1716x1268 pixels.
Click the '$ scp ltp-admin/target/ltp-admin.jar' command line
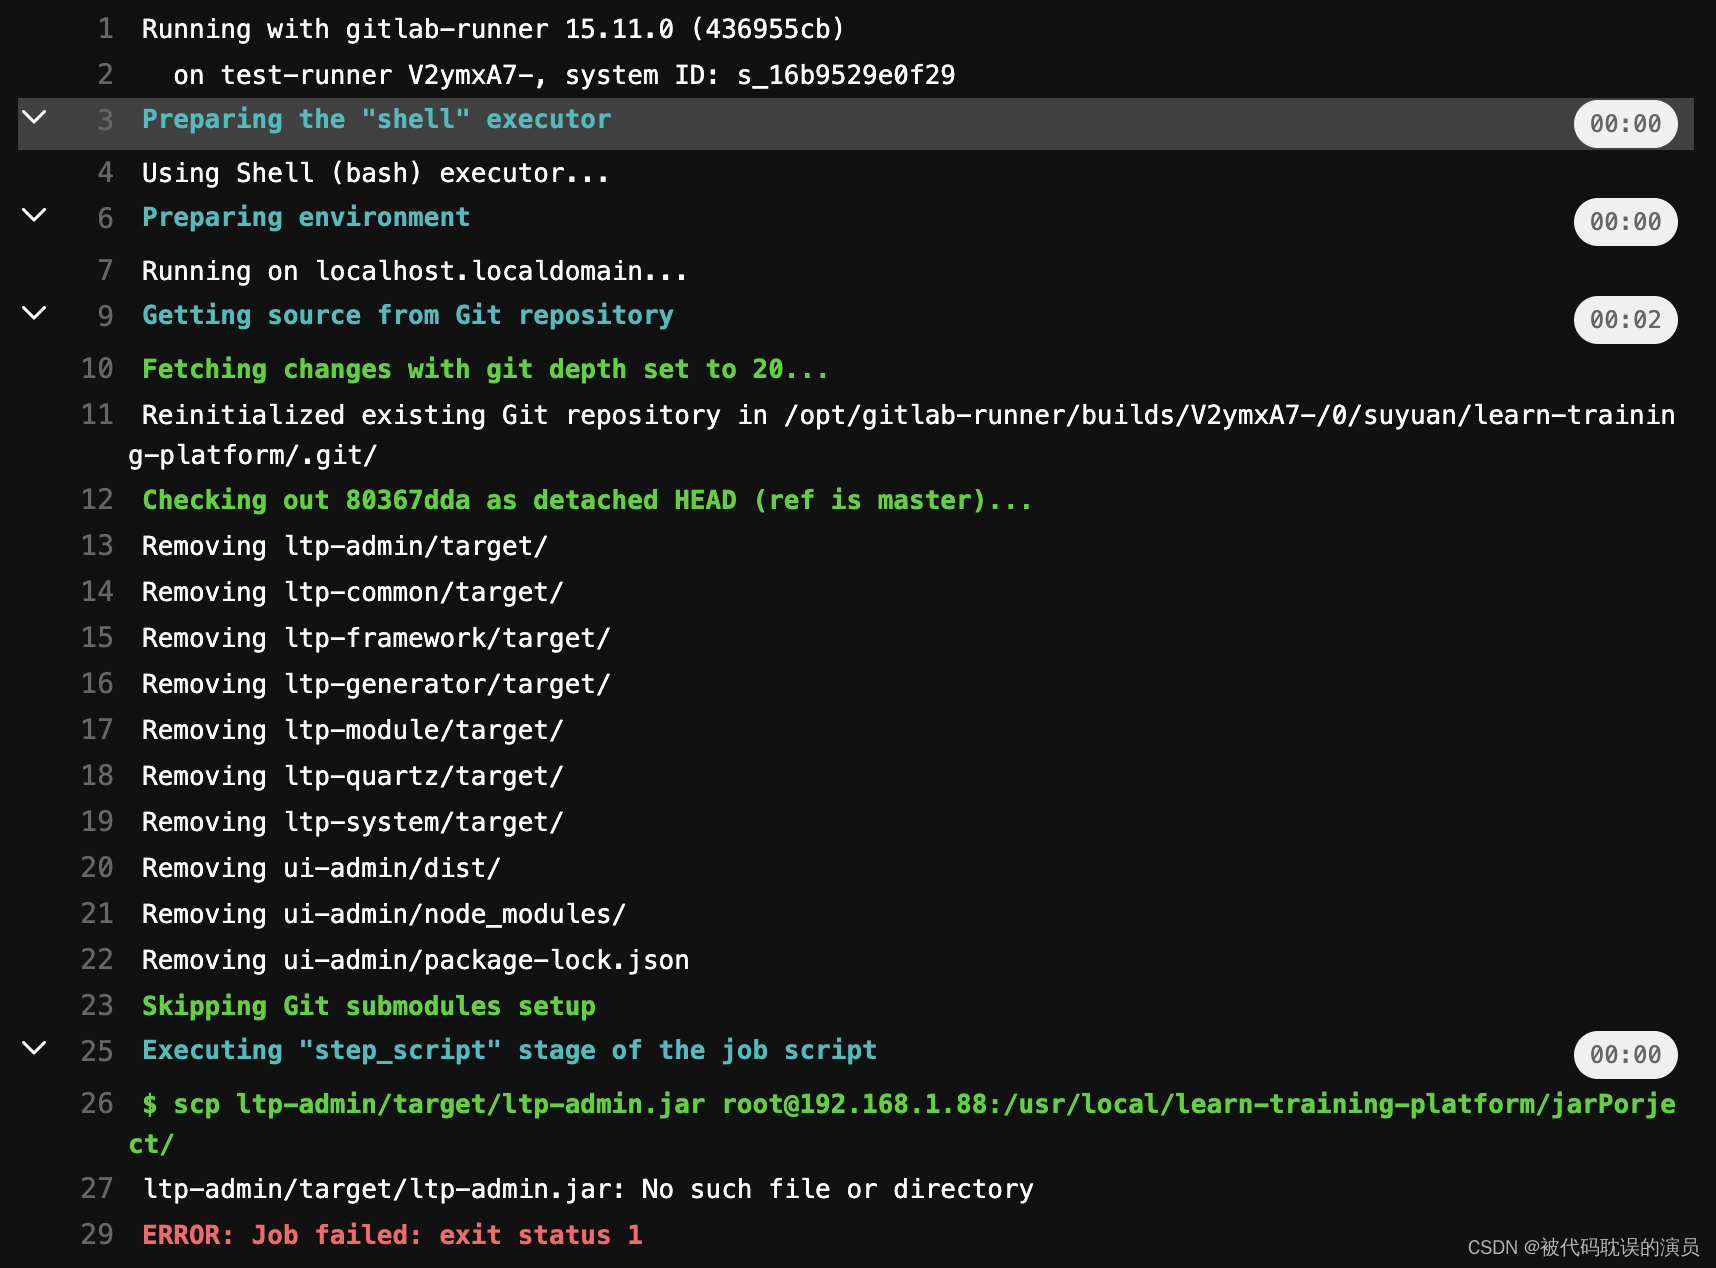[901, 1123]
